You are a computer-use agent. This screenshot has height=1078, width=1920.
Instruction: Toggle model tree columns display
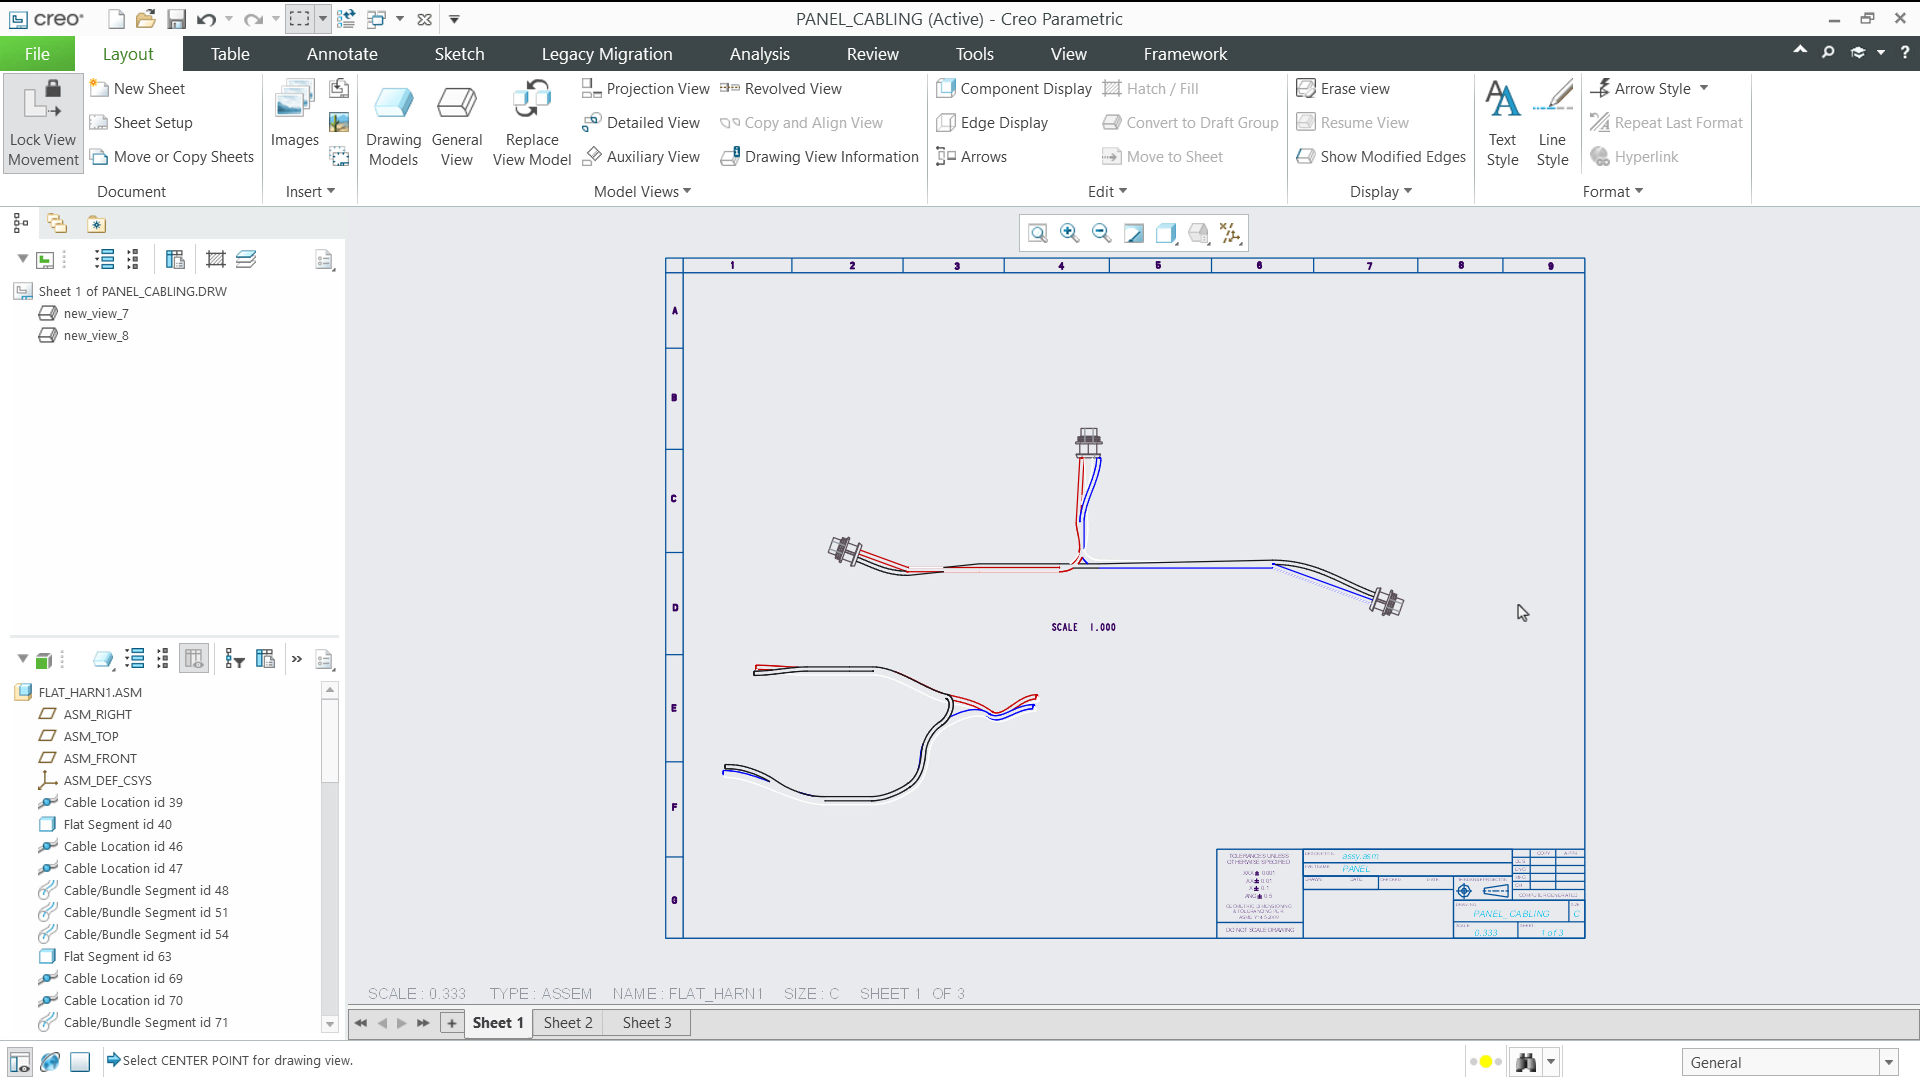[194, 659]
